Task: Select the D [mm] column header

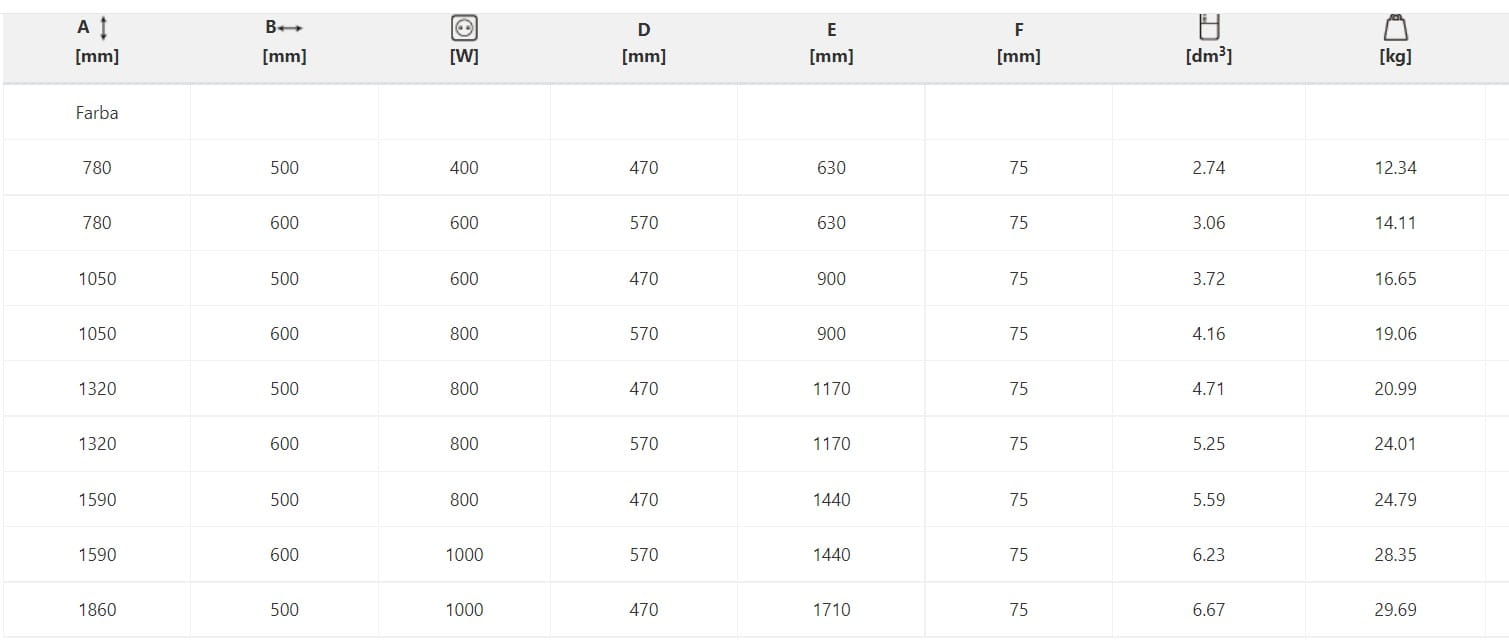Action: point(643,43)
